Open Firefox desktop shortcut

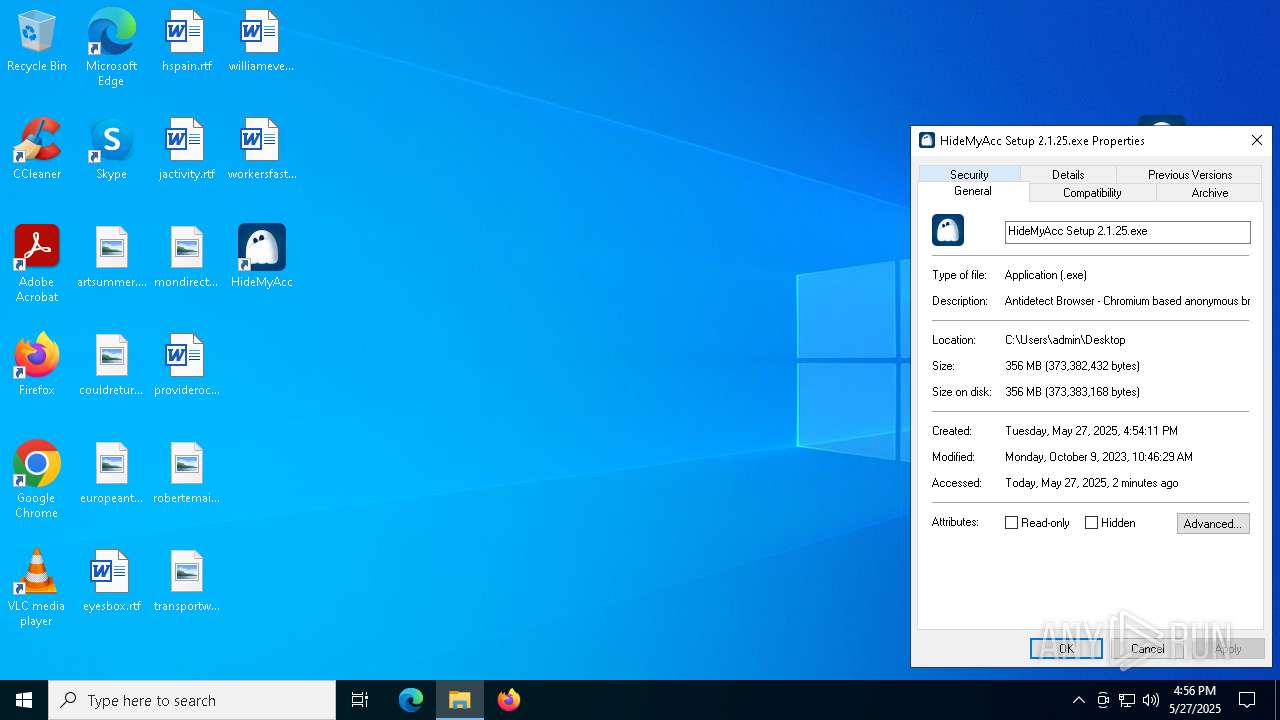(37, 365)
